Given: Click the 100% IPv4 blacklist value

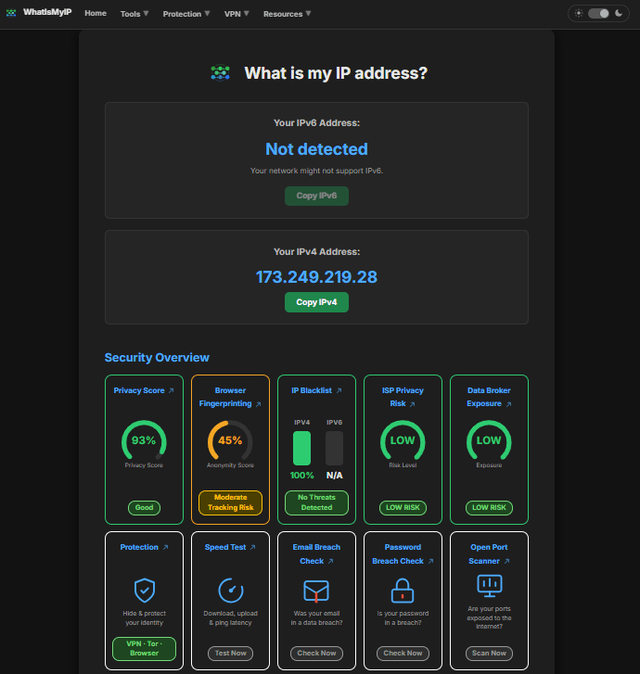Looking at the screenshot, I should (x=302, y=475).
